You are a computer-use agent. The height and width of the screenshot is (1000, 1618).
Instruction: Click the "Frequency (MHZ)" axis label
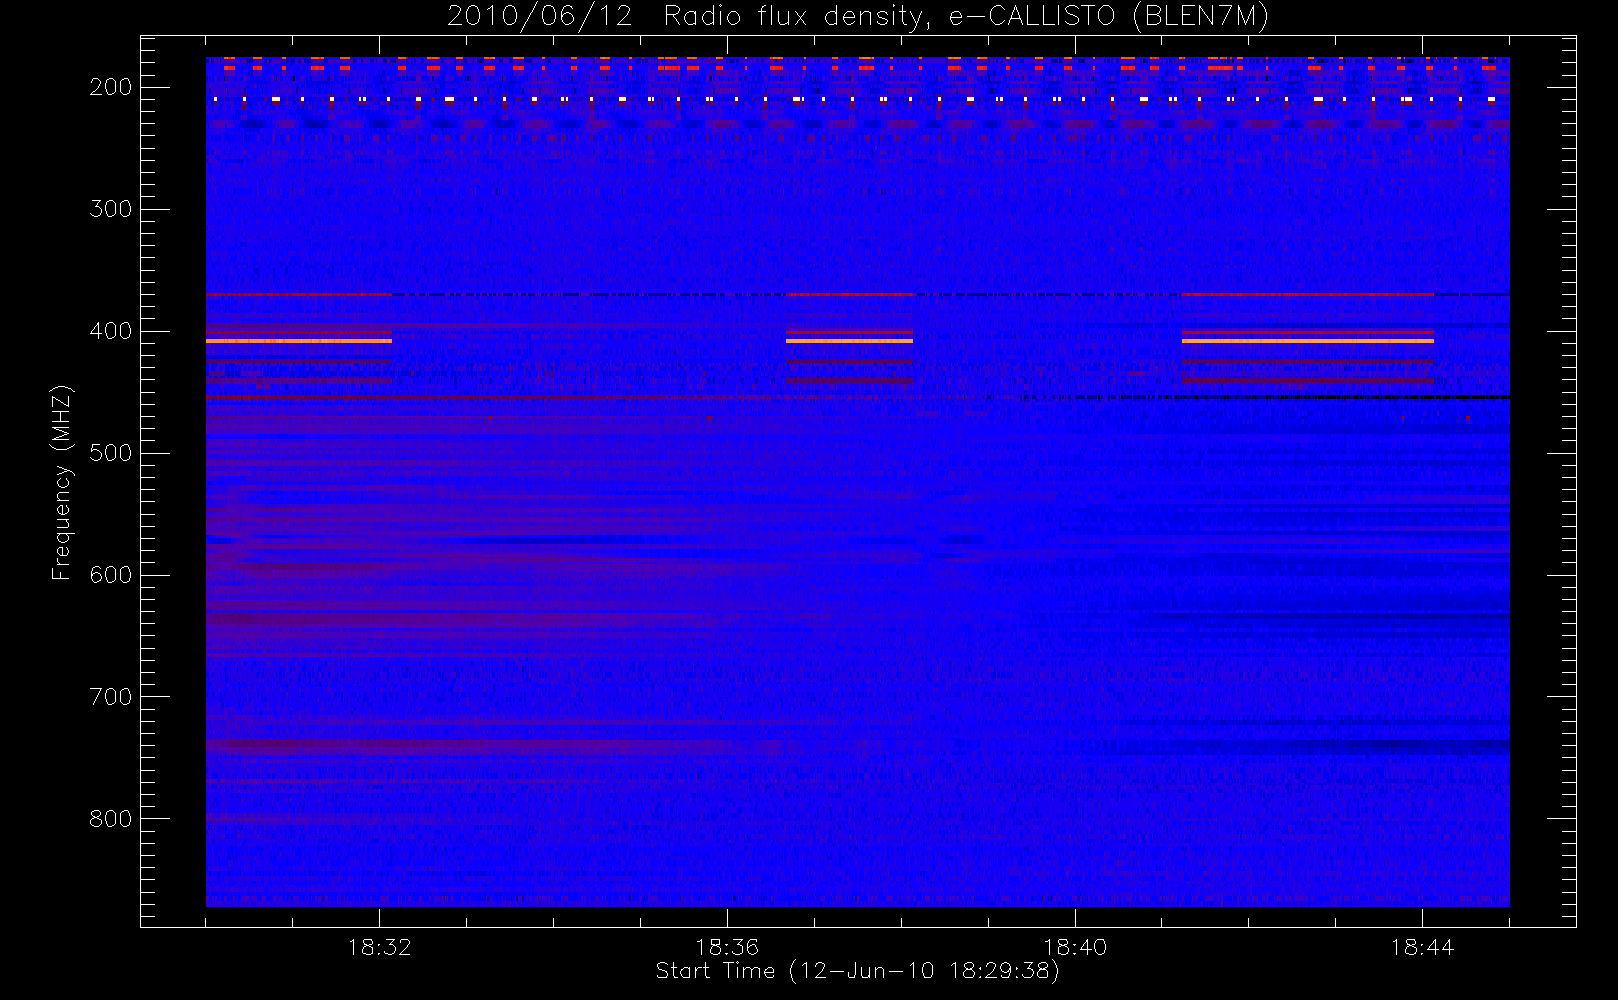coord(62,482)
